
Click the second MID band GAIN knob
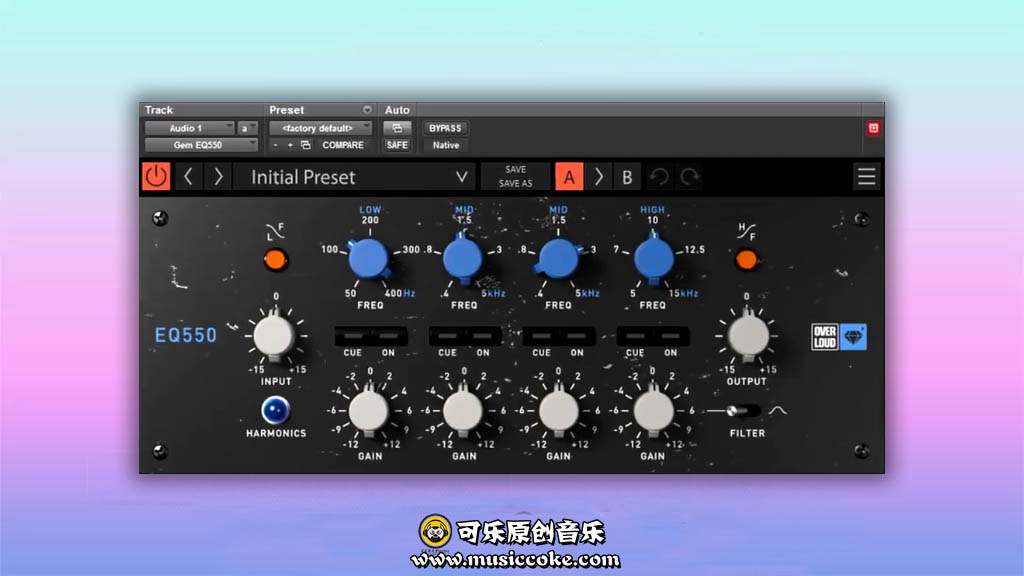click(558, 412)
